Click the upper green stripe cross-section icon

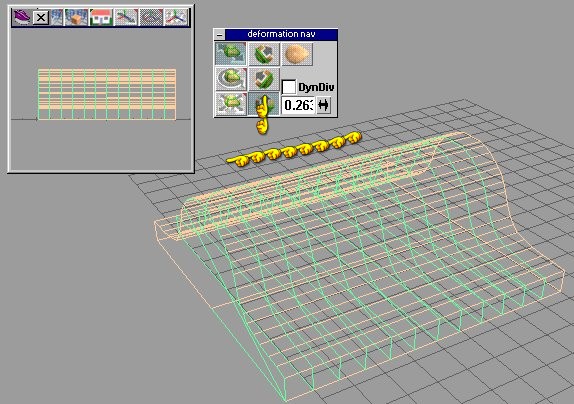[x=264, y=54]
